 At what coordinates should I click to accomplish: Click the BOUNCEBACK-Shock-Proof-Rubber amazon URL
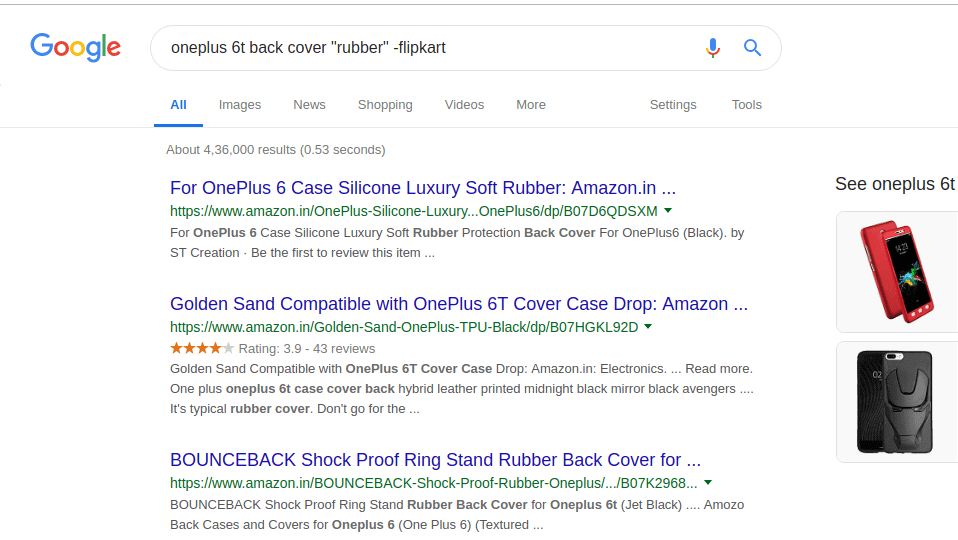pos(433,483)
